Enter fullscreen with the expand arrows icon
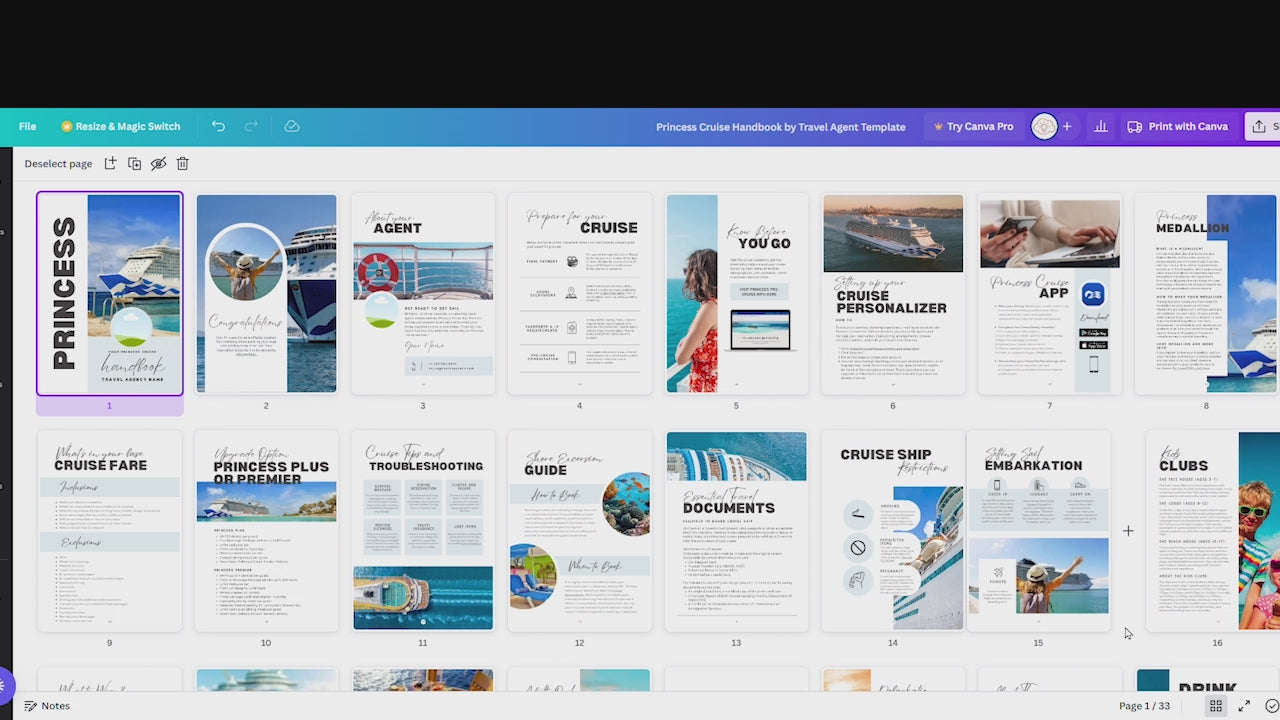 tap(1244, 706)
